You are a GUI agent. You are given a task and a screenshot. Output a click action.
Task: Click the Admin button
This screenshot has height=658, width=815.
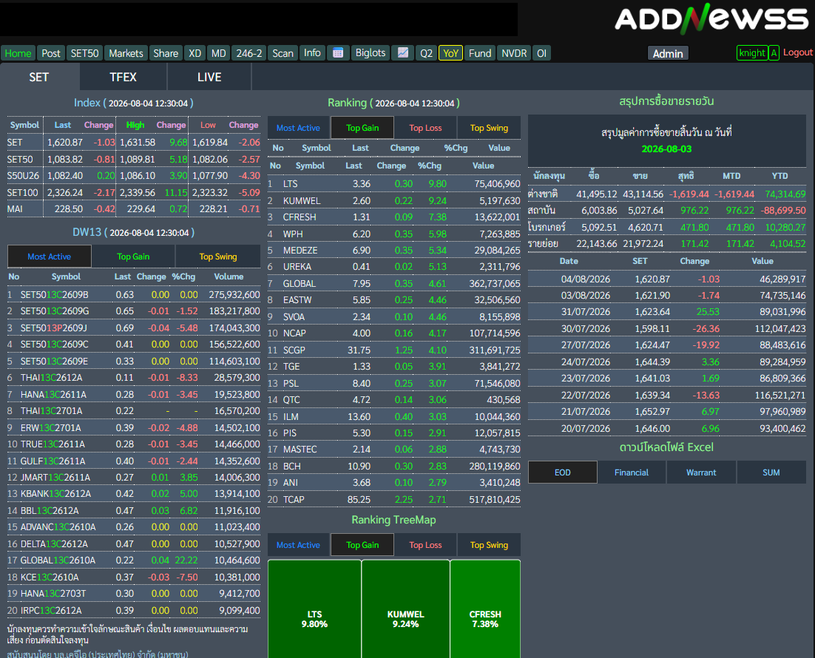click(668, 54)
